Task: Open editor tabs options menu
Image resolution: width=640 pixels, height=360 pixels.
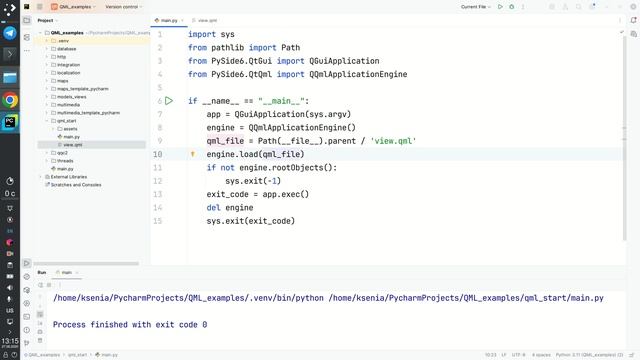Action: pos(620,20)
